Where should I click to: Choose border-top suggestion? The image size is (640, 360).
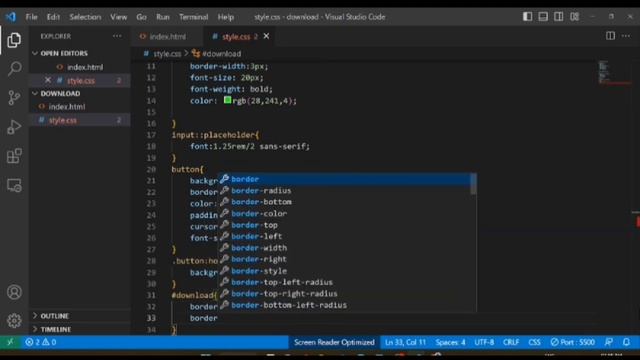[x=344, y=225]
